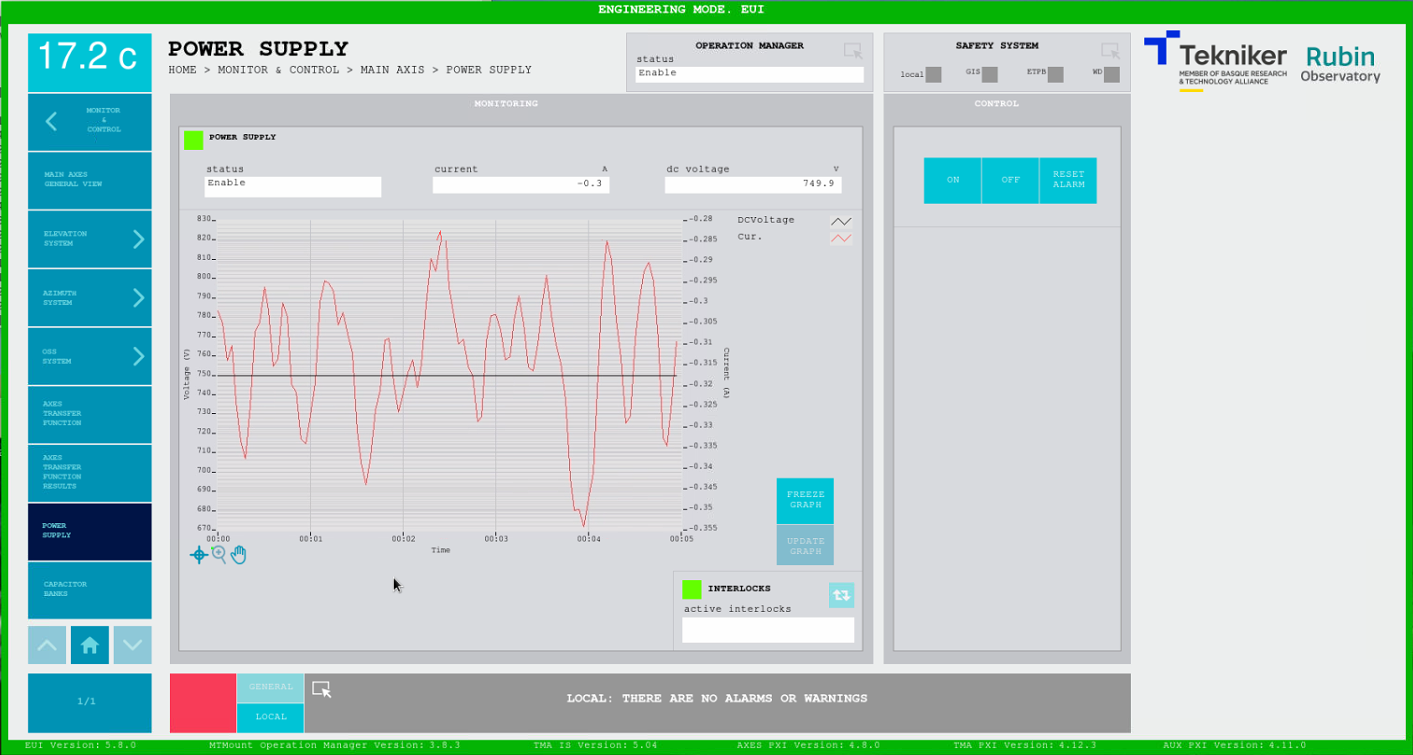The width and height of the screenshot is (1413, 755).
Task: Click the Safety System ETPB indicator square
Action: coord(1055,74)
